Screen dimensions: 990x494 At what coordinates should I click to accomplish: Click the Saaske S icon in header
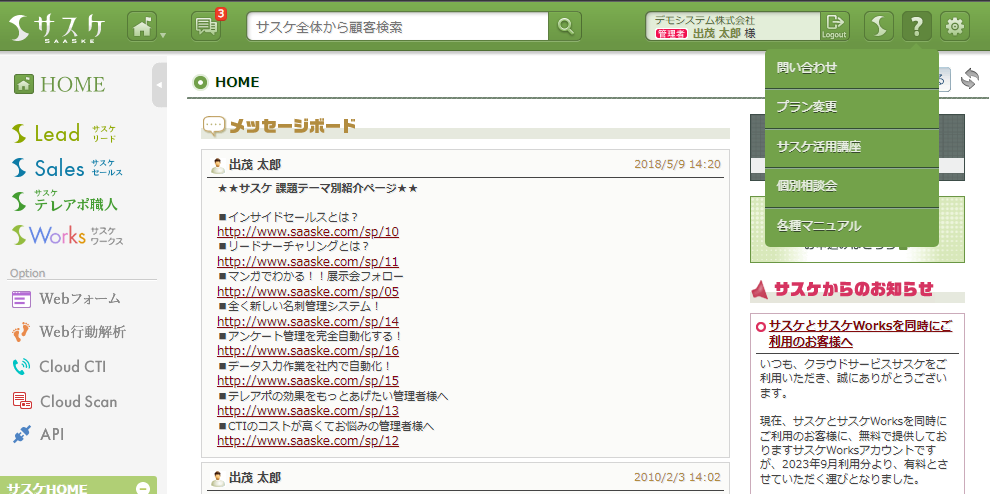pos(878,27)
